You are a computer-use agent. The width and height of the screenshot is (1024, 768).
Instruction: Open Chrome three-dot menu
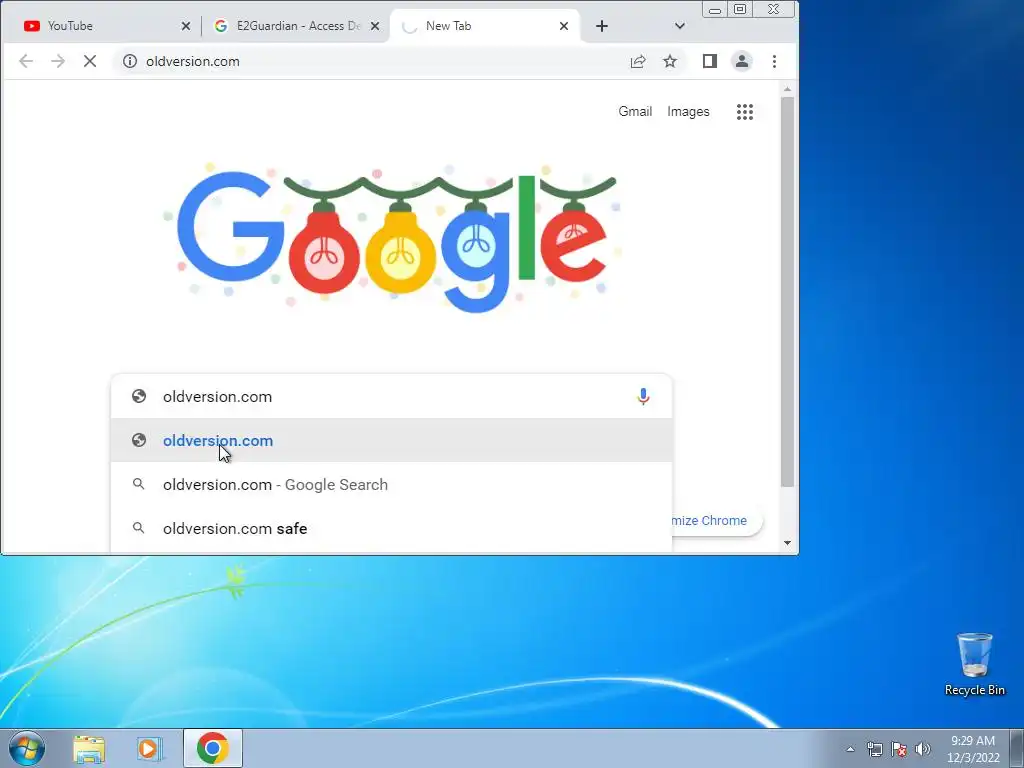[x=774, y=61]
